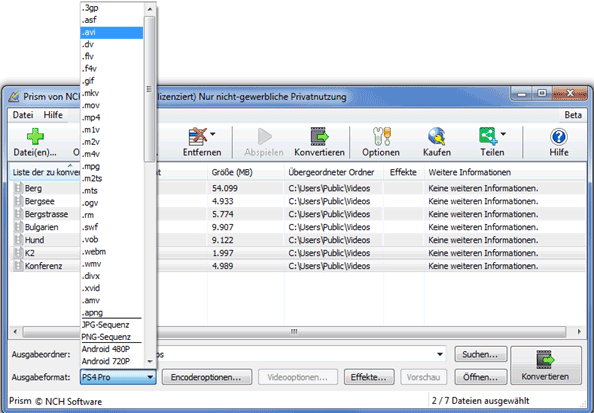Image resolution: width=594 pixels, height=413 pixels.
Task: Click the file list horizontal scrollbar thumb
Action: click(294, 332)
